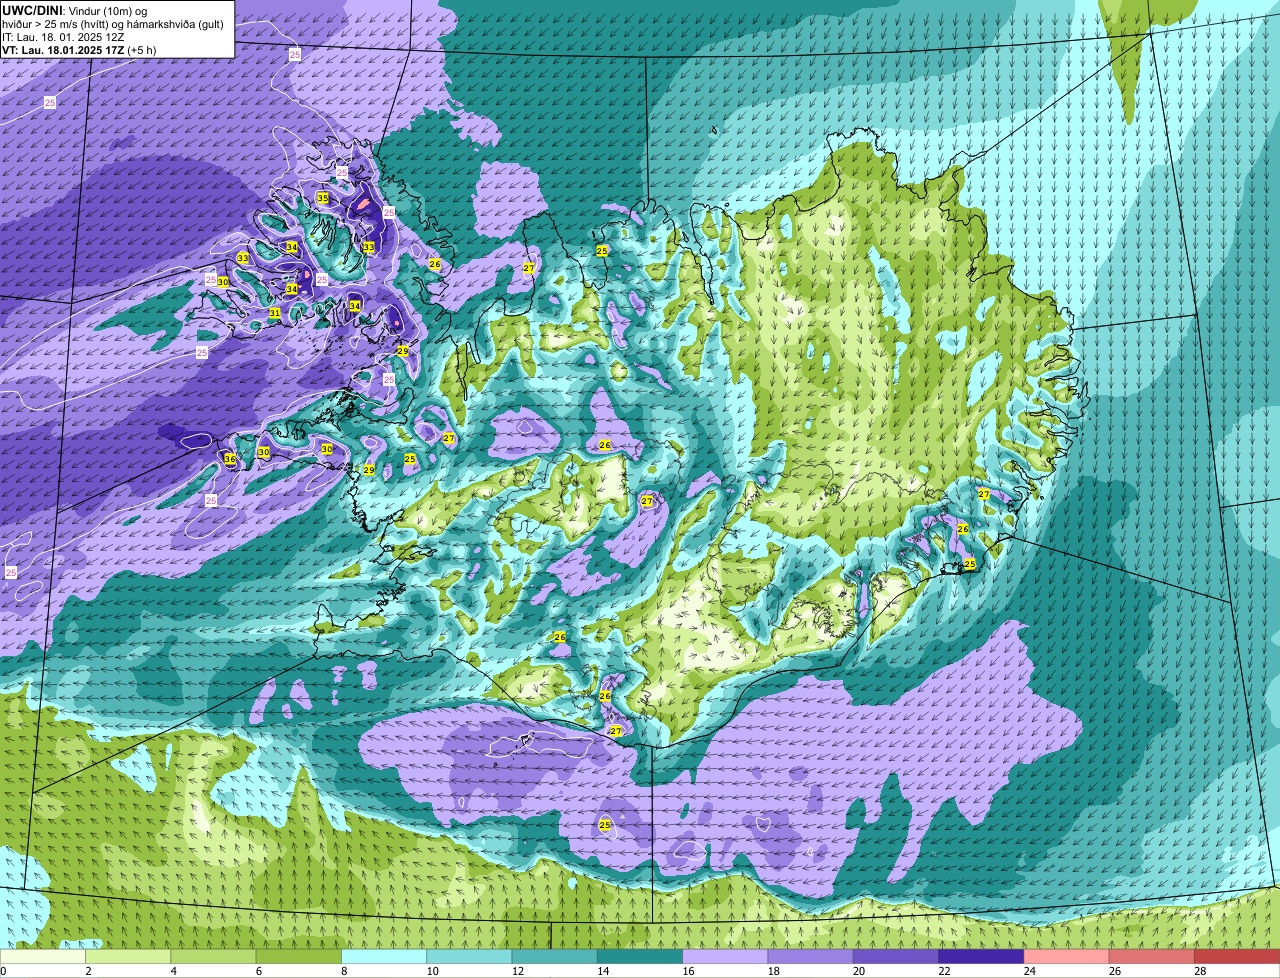Click the legend scale label "14"
The width and height of the screenshot is (1280, 978).
pos(603,971)
